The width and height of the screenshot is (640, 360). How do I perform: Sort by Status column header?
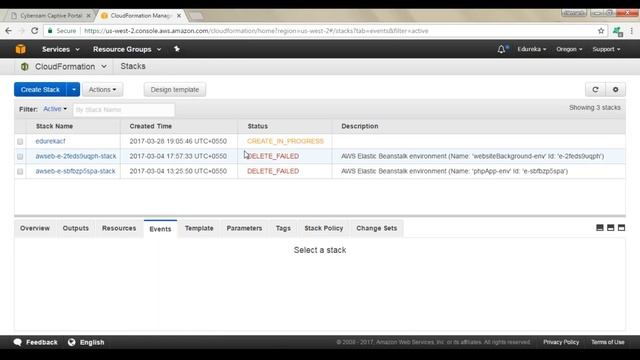click(x=258, y=126)
